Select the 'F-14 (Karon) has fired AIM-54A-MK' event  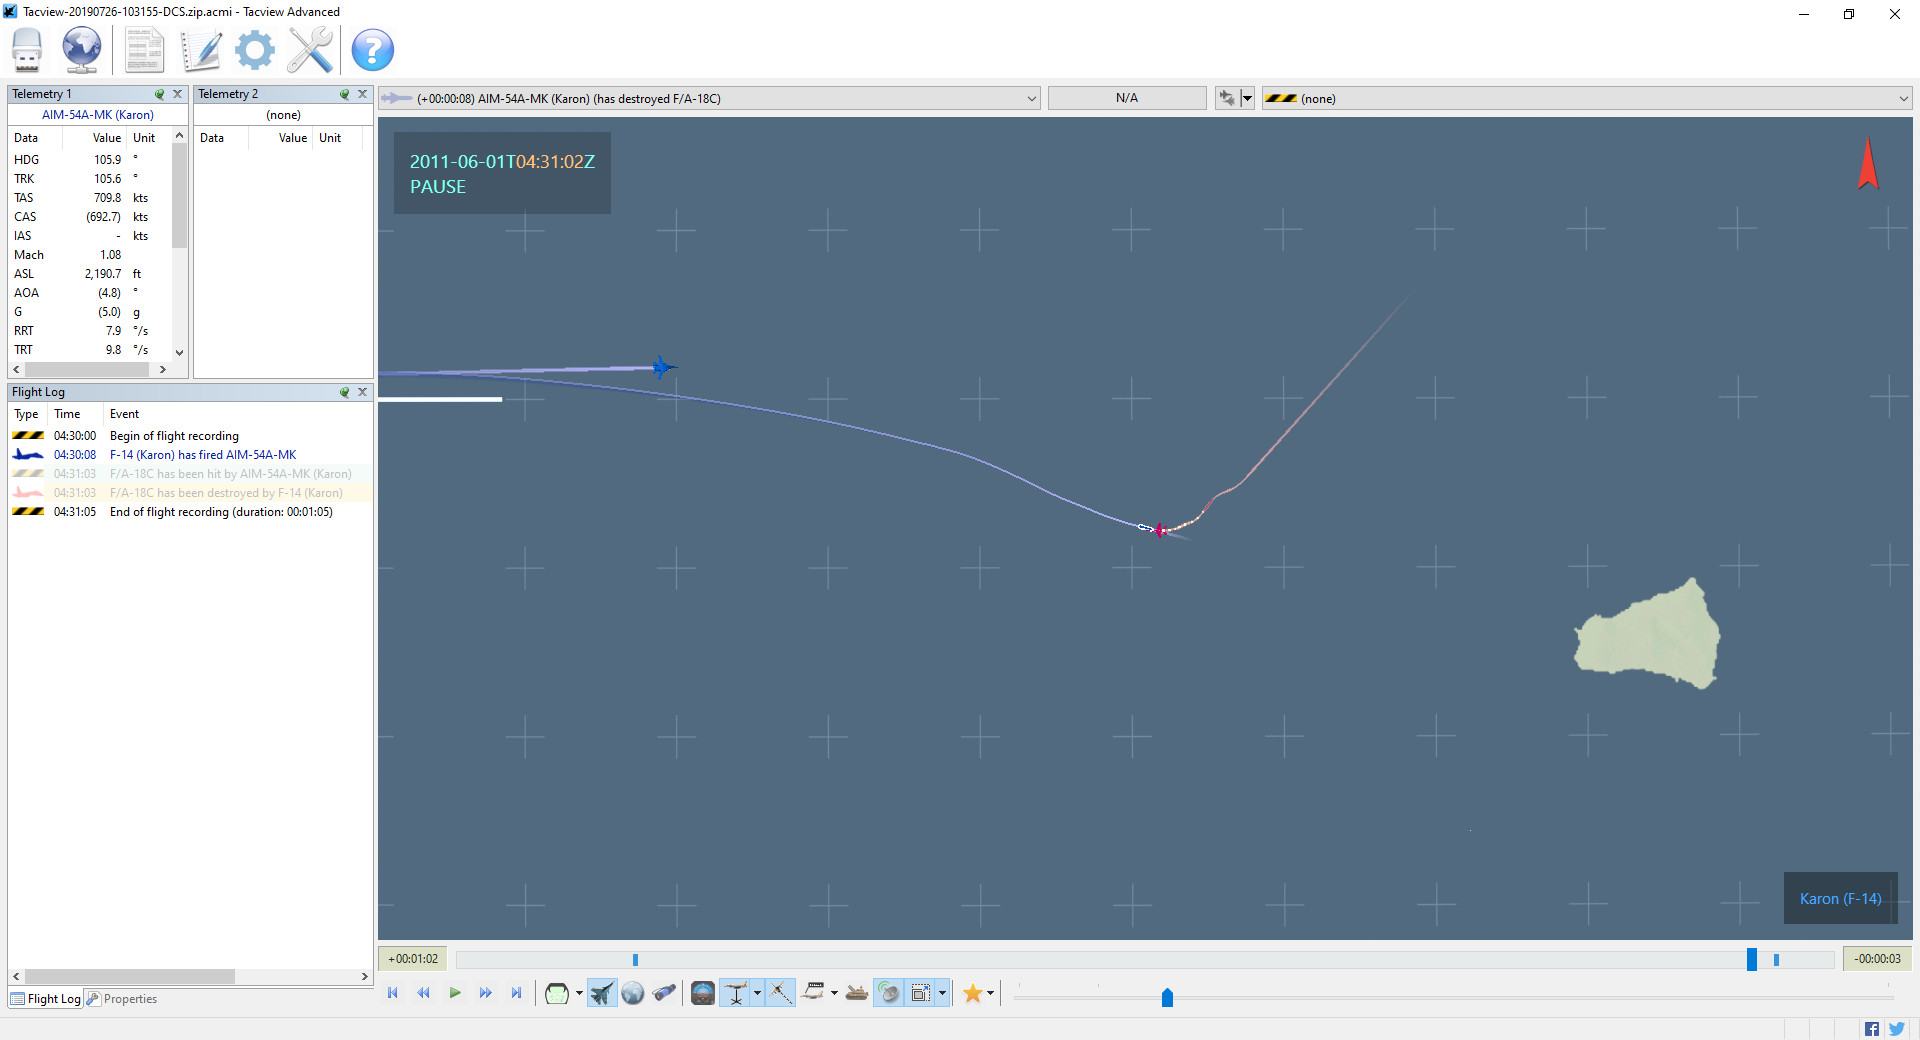click(202, 455)
